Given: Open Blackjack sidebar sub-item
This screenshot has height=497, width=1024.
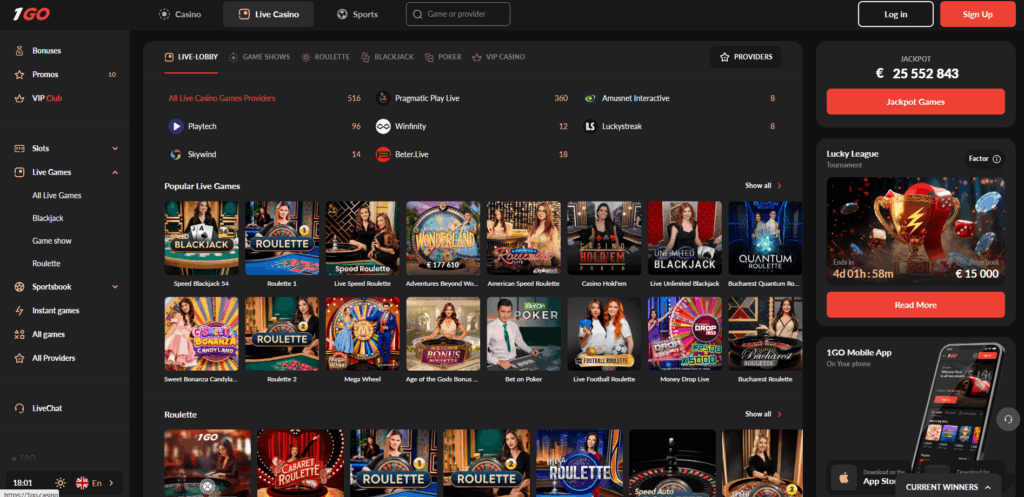Looking at the screenshot, I should coord(48,218).
